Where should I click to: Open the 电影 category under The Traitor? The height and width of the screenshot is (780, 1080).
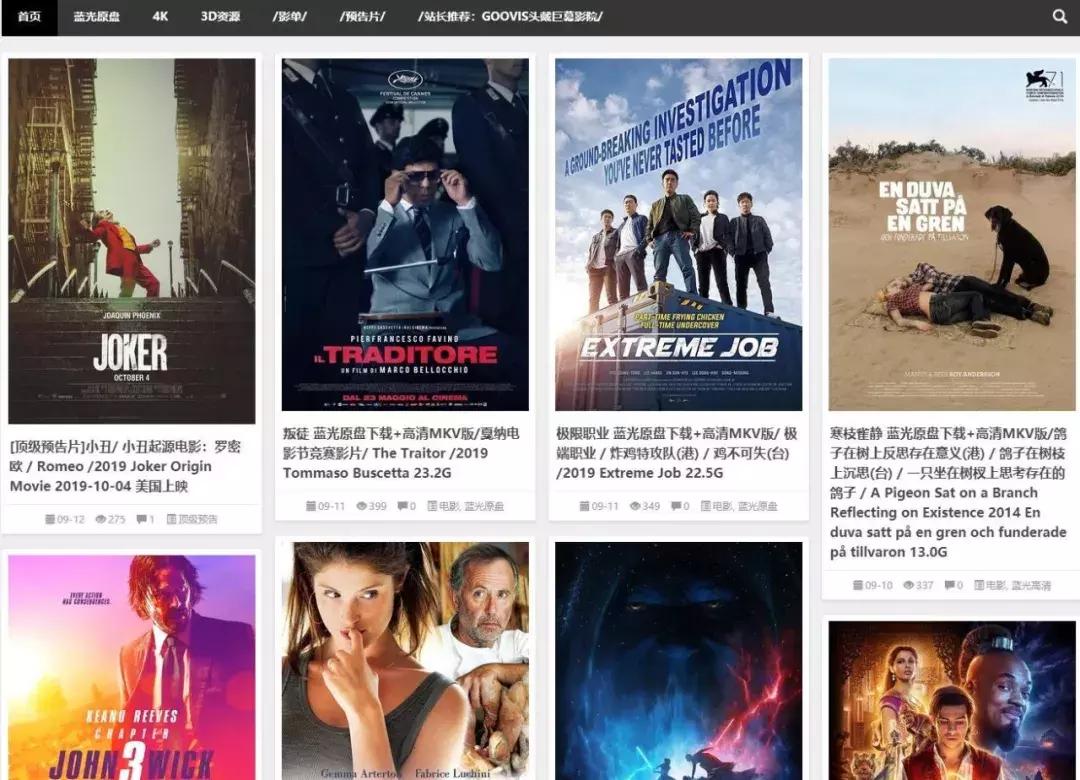(x=449, y=506)
